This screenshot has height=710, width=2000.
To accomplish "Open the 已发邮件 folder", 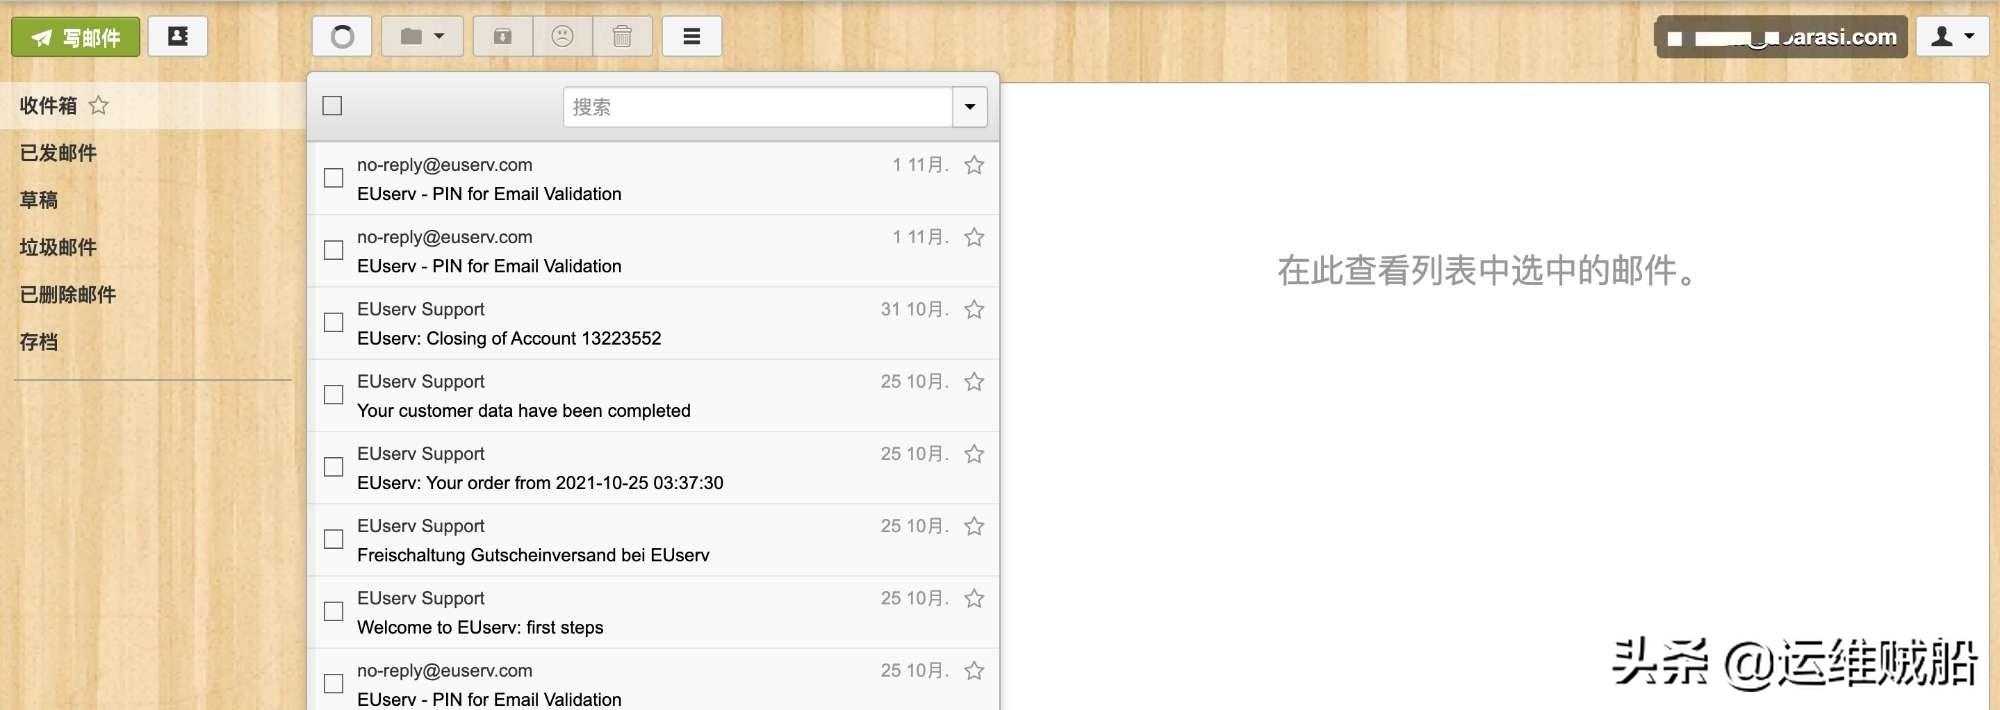I will [58, 153].
